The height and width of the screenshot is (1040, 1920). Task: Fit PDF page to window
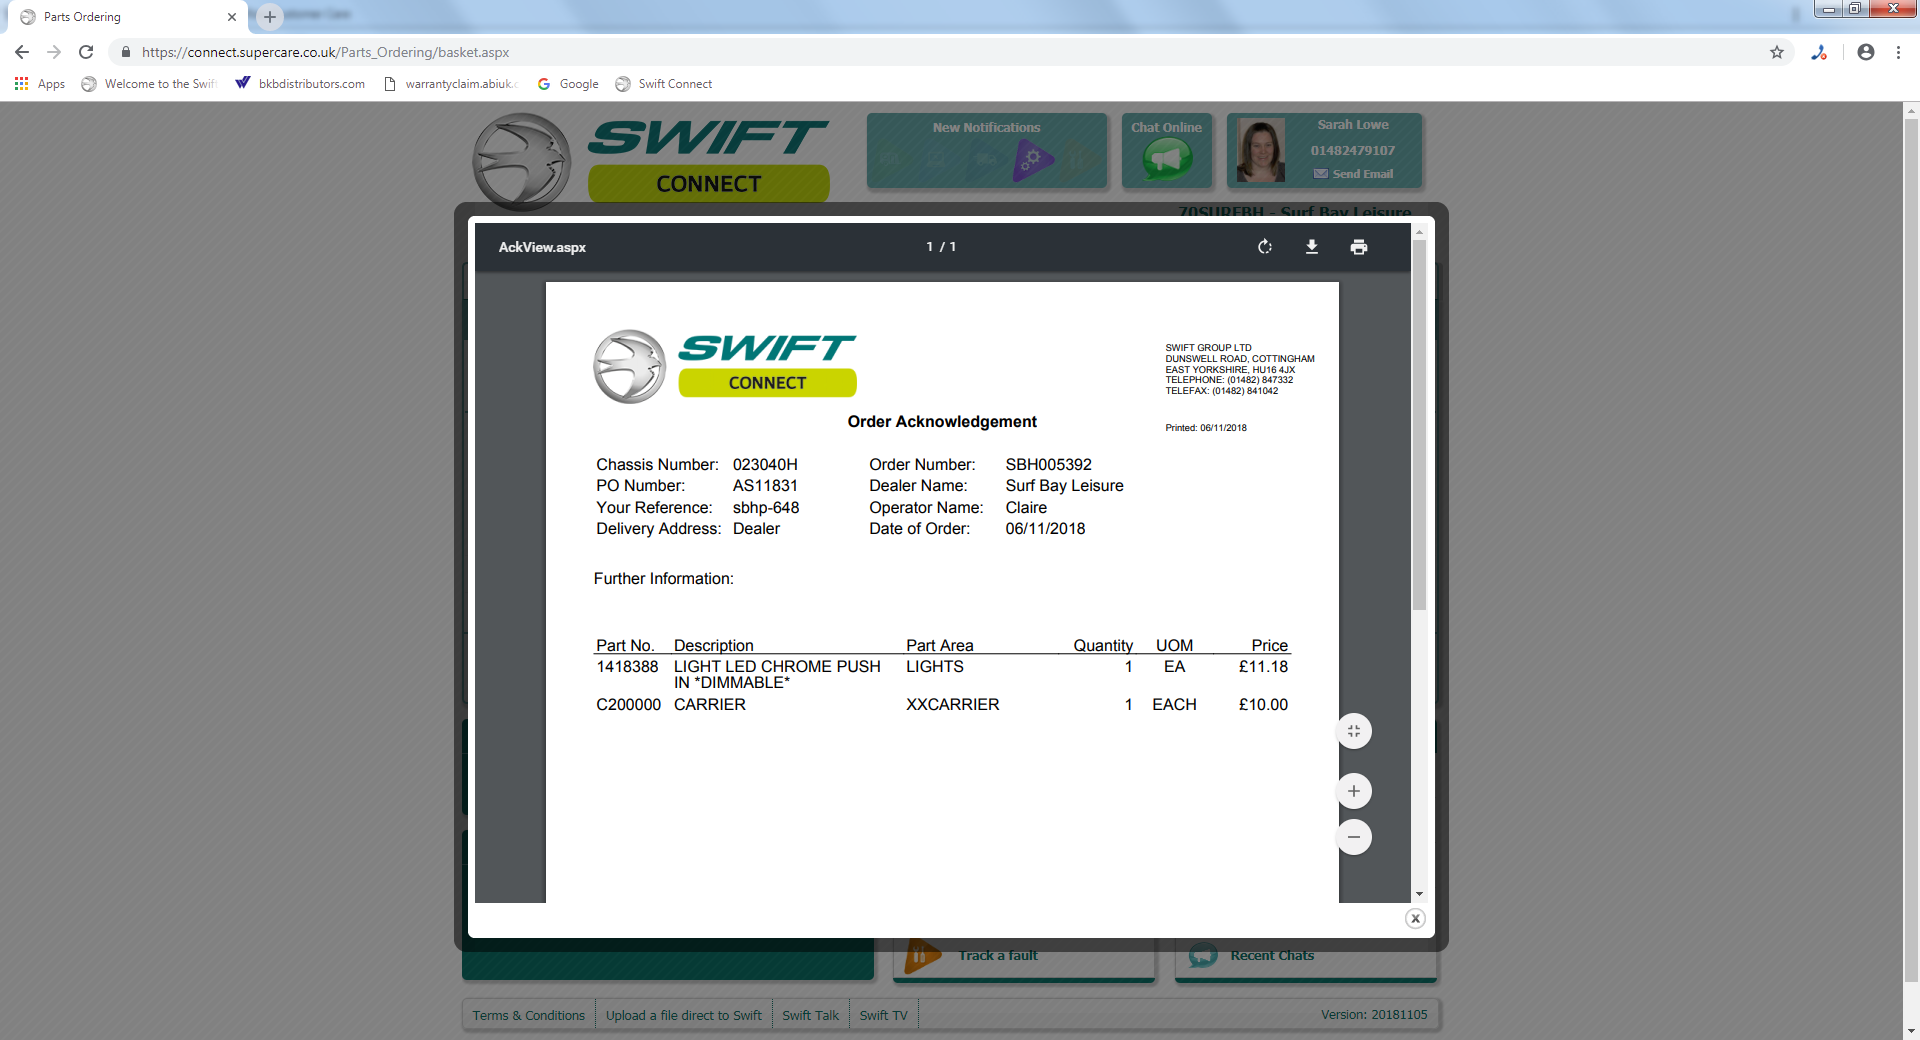click(1354, 731)
